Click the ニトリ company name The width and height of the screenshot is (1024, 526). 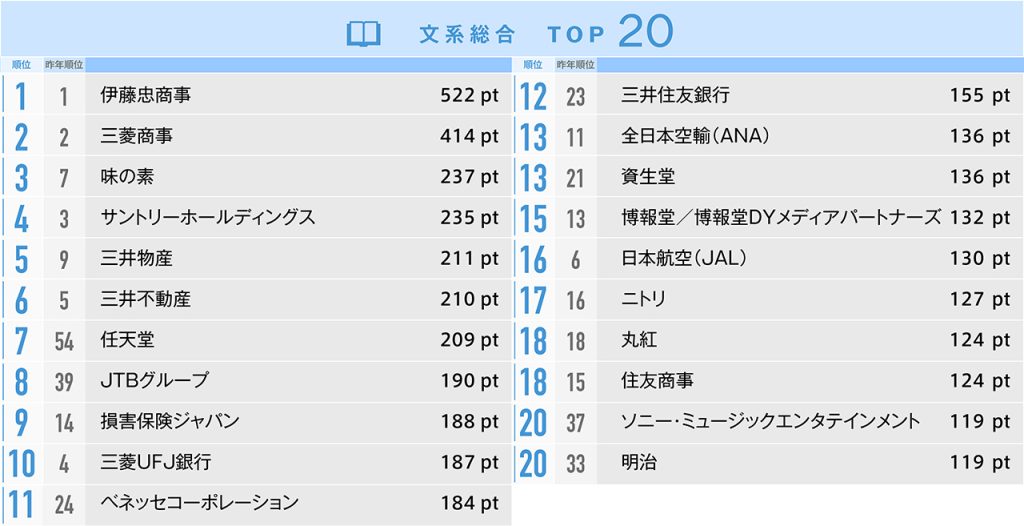tap(644, 299)
